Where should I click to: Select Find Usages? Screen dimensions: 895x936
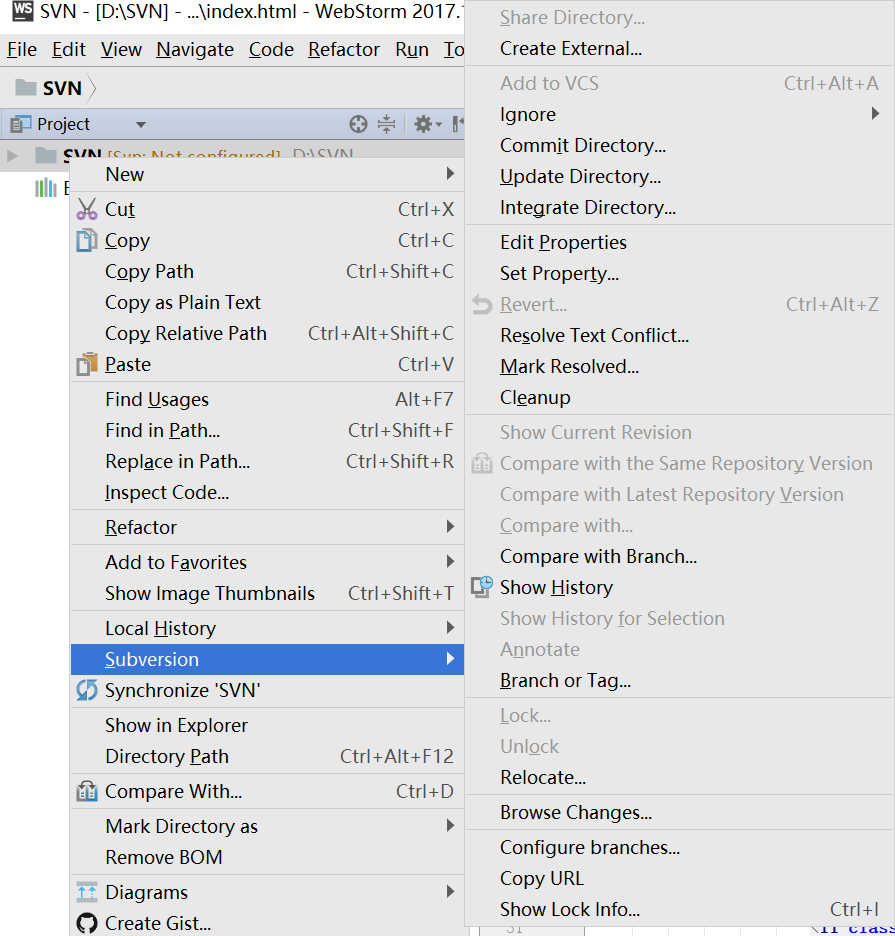pos(267,399)
